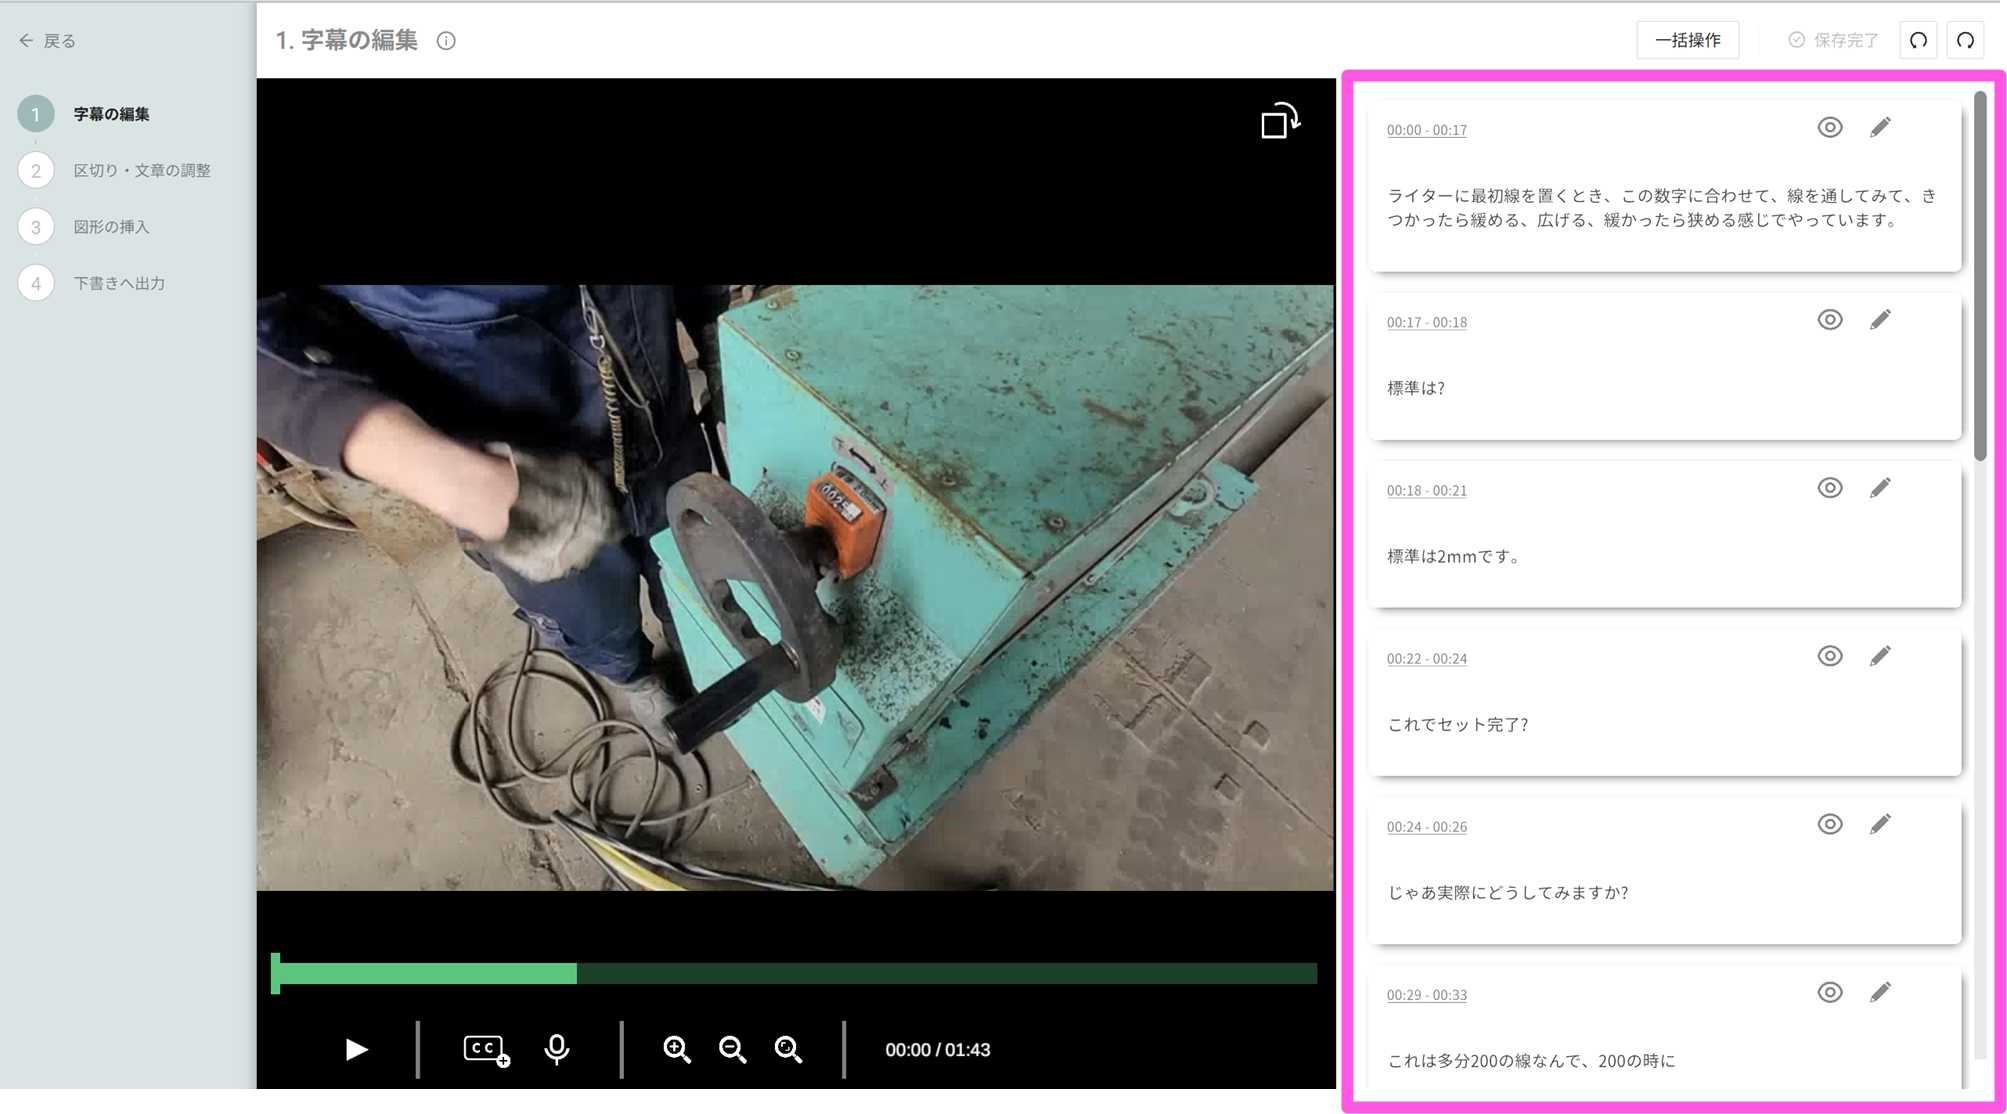Click the add caption CC icon

click(x=486, y=1049)
